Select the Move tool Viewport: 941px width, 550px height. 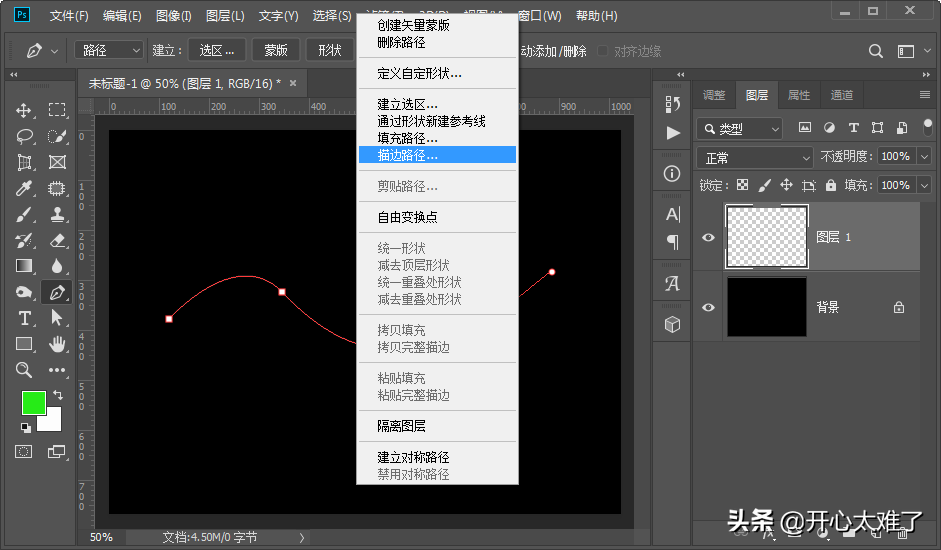coord(25,110)
